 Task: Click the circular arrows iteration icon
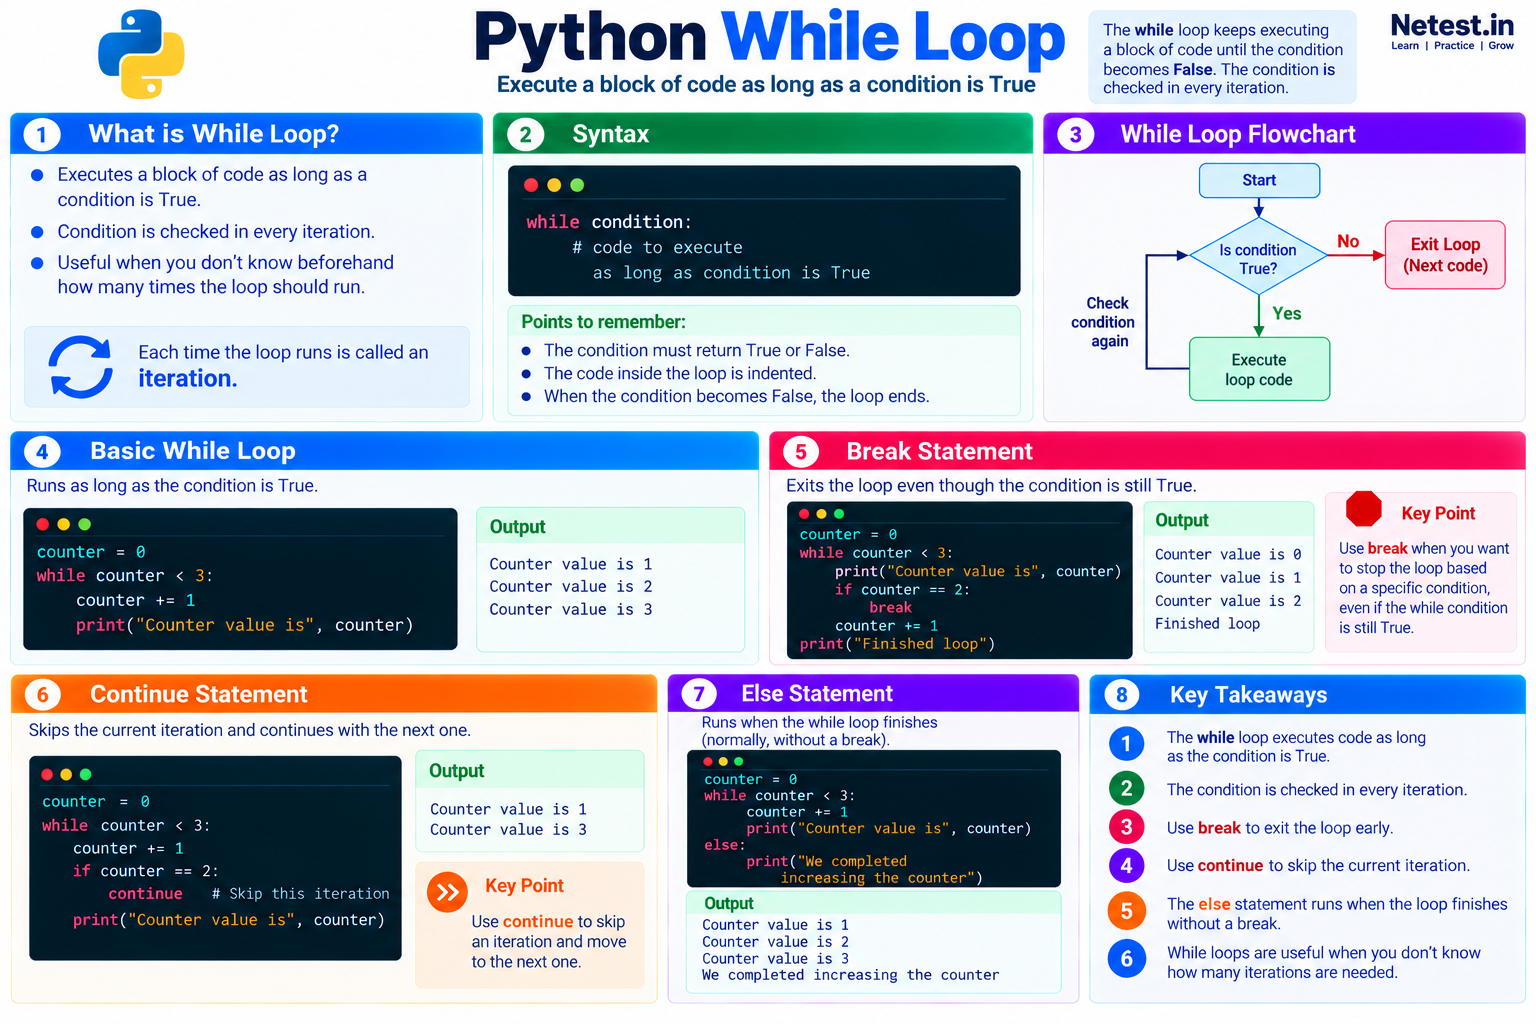[81, 367]
